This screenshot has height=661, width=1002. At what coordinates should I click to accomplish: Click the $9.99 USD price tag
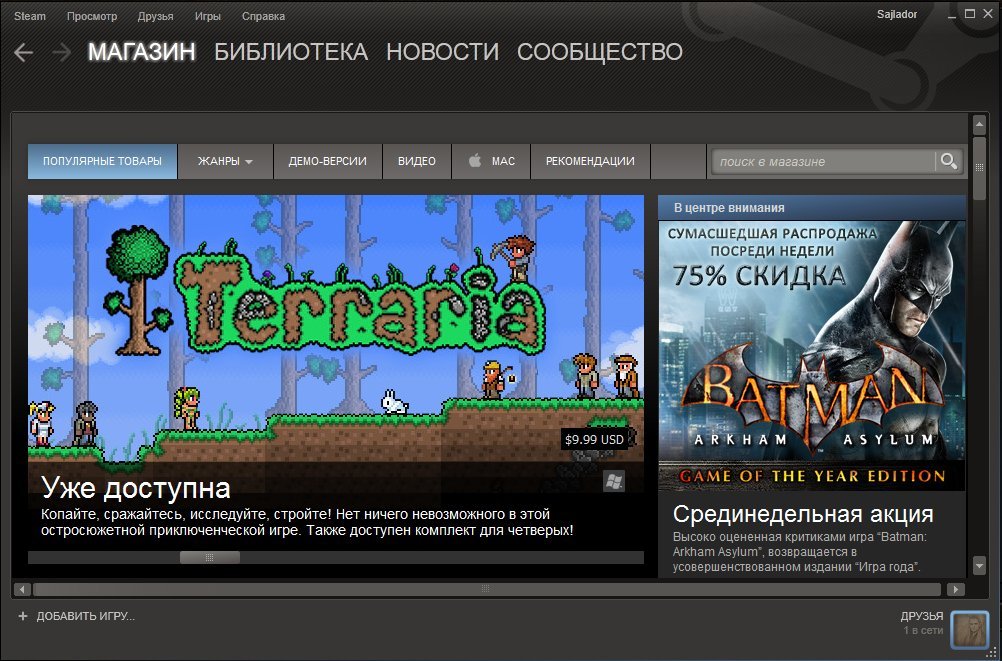coord(594,439)
